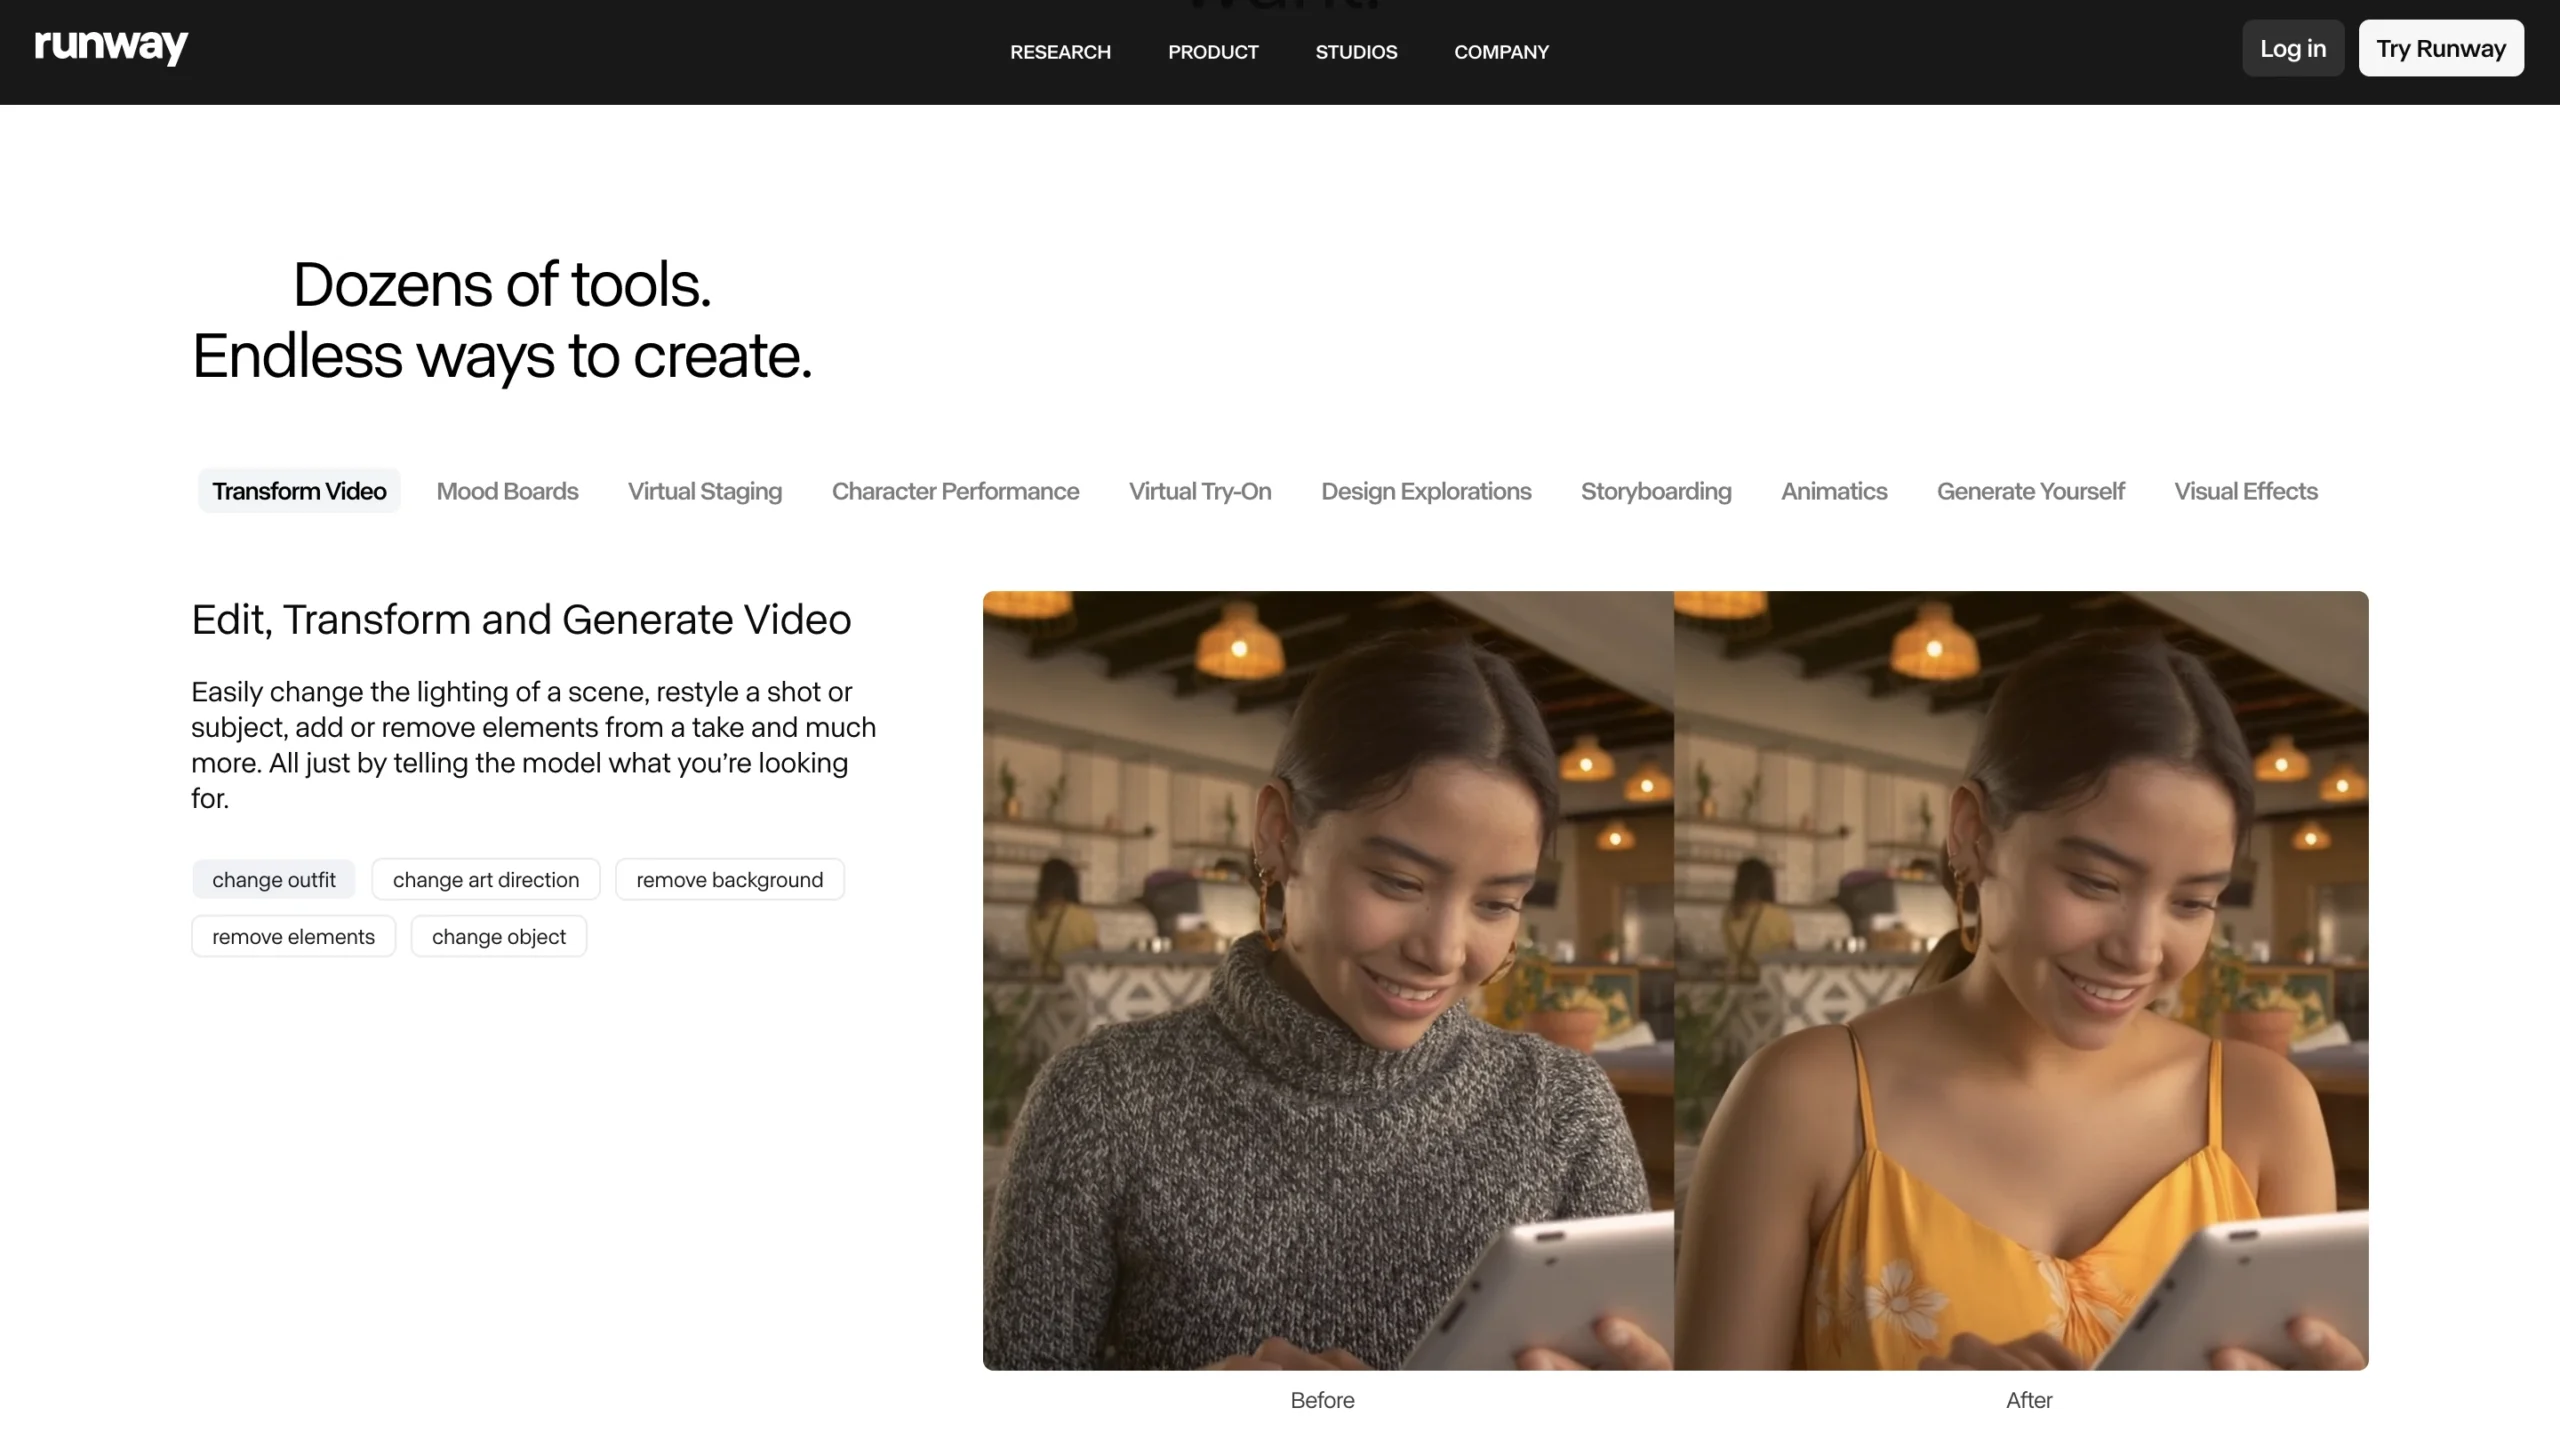Select the Animatics tab
Image resolution: width=2560 pixels, height=1440 pixels.
pos(1833,490)
